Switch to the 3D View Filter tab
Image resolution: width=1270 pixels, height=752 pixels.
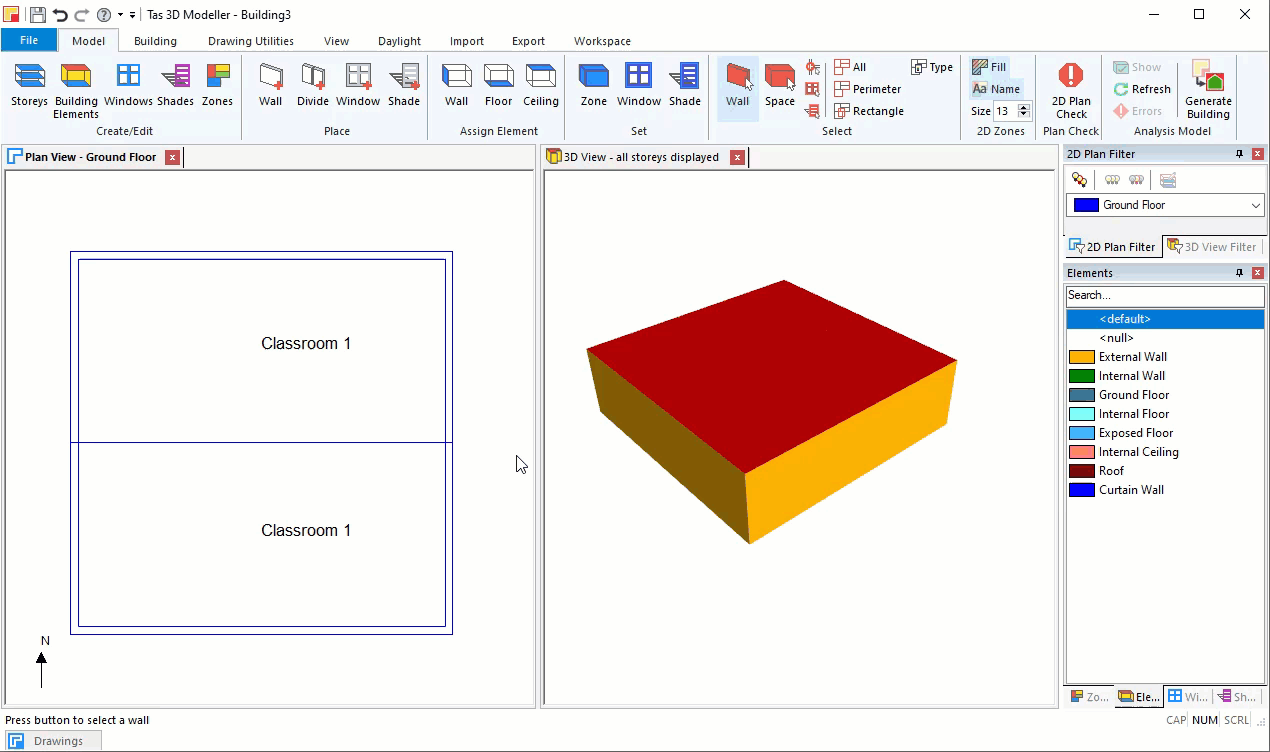pos(1212,247)
